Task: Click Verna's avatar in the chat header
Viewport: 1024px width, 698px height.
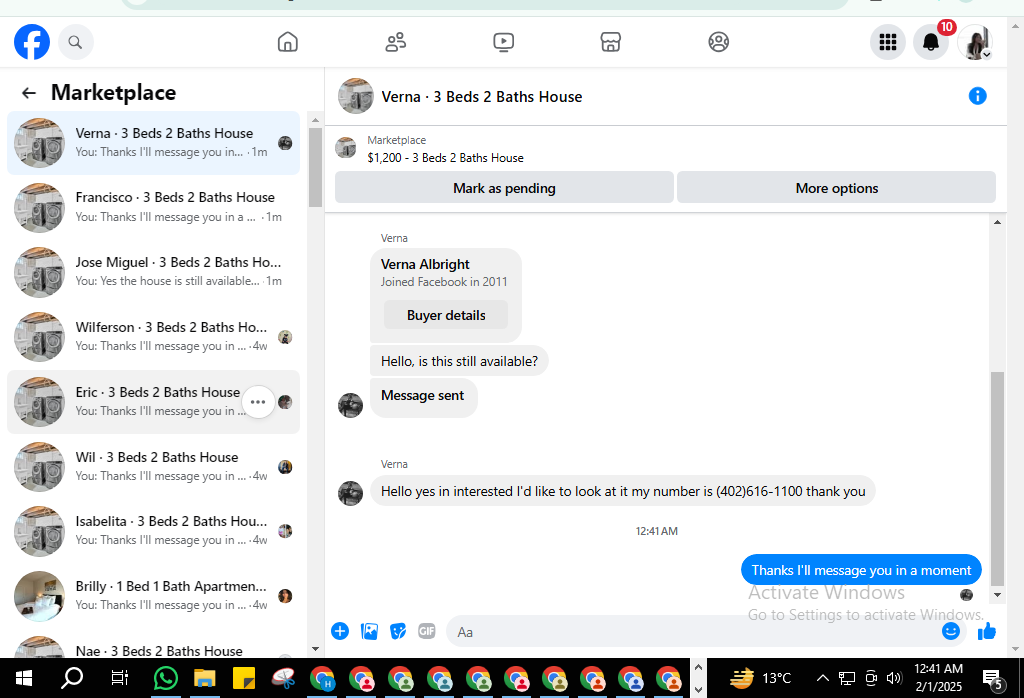Action: [x=355, y=96]
